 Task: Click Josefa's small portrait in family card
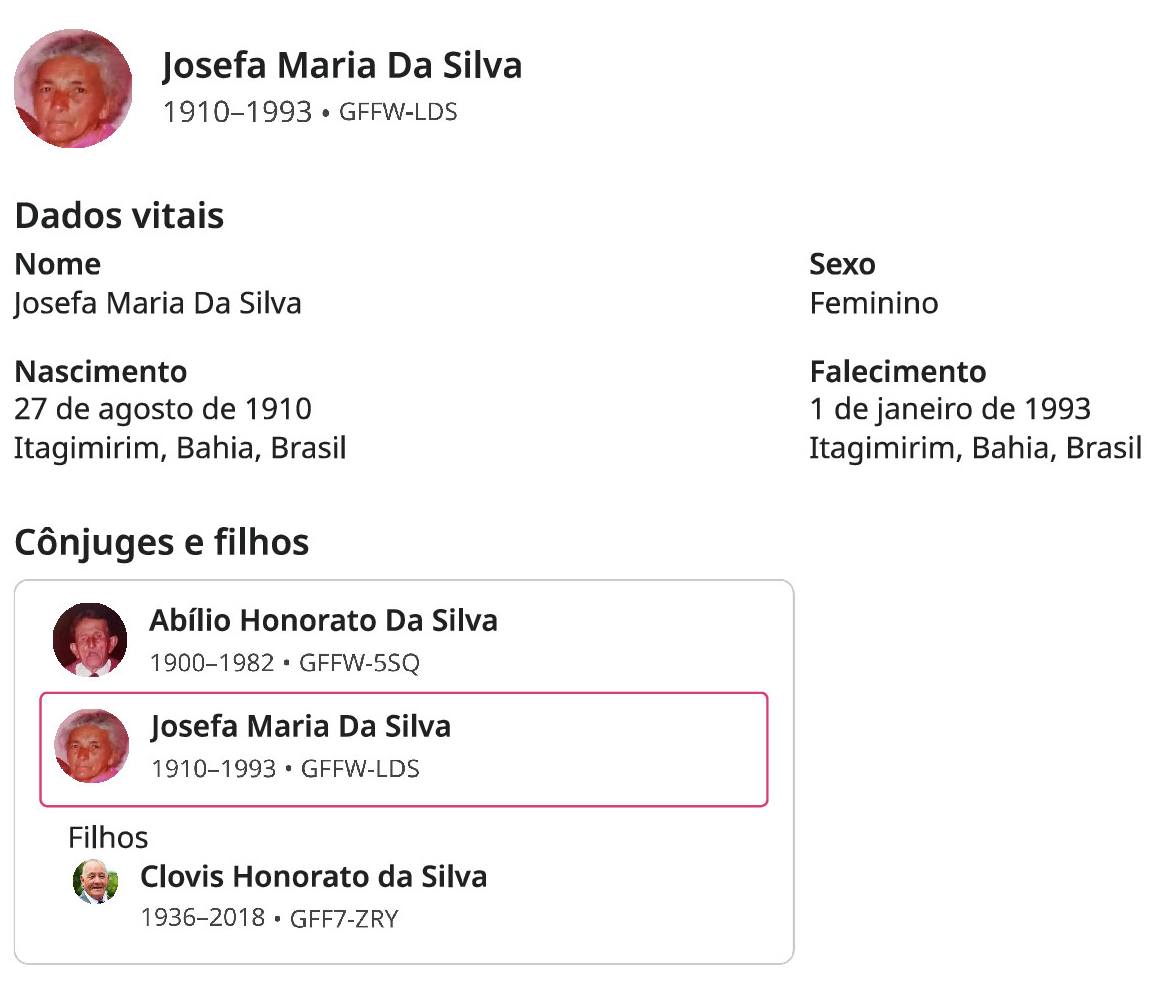pyautogui.click(x=92, y=746)
